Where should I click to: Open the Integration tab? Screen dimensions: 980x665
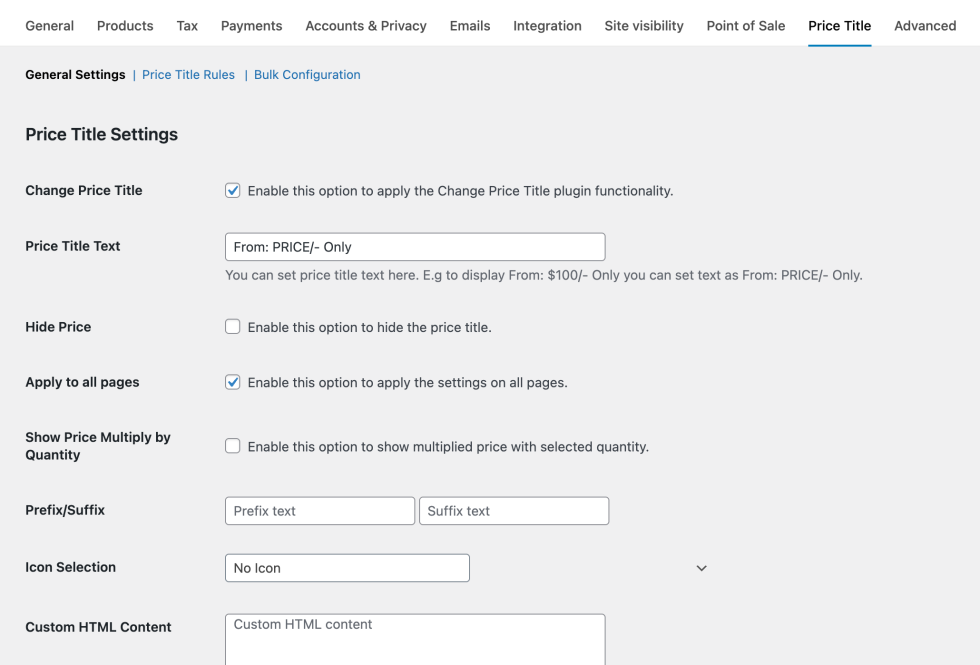(547, 25)
